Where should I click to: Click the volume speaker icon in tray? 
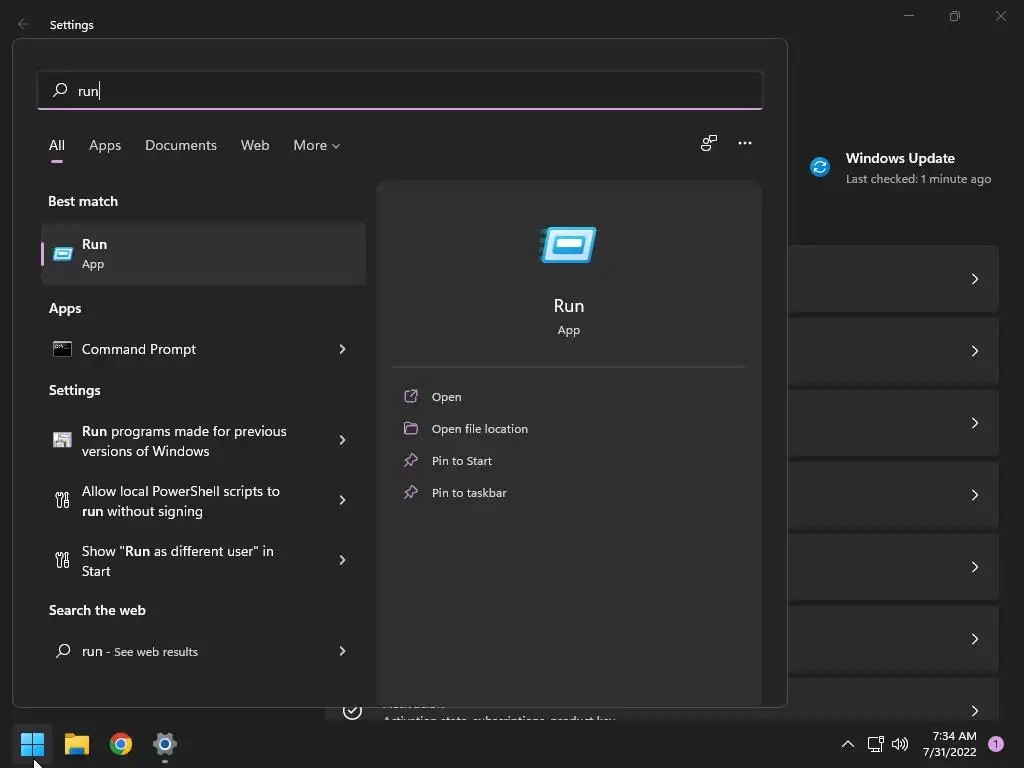[x=900, y=744]
